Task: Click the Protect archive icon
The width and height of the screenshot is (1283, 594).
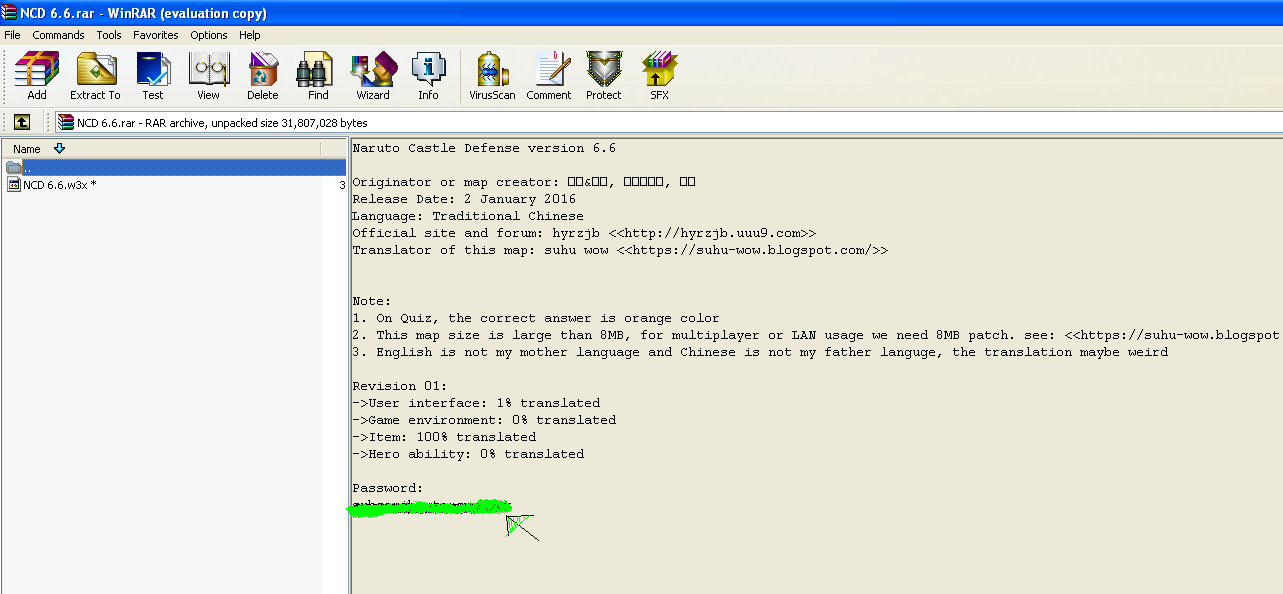Action: (x=604, y=76)
